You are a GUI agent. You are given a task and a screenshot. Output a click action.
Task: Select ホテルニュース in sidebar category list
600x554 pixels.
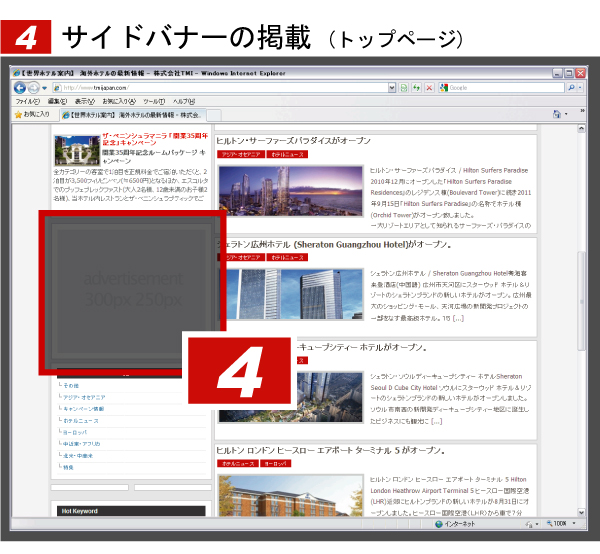click(81, 420)
